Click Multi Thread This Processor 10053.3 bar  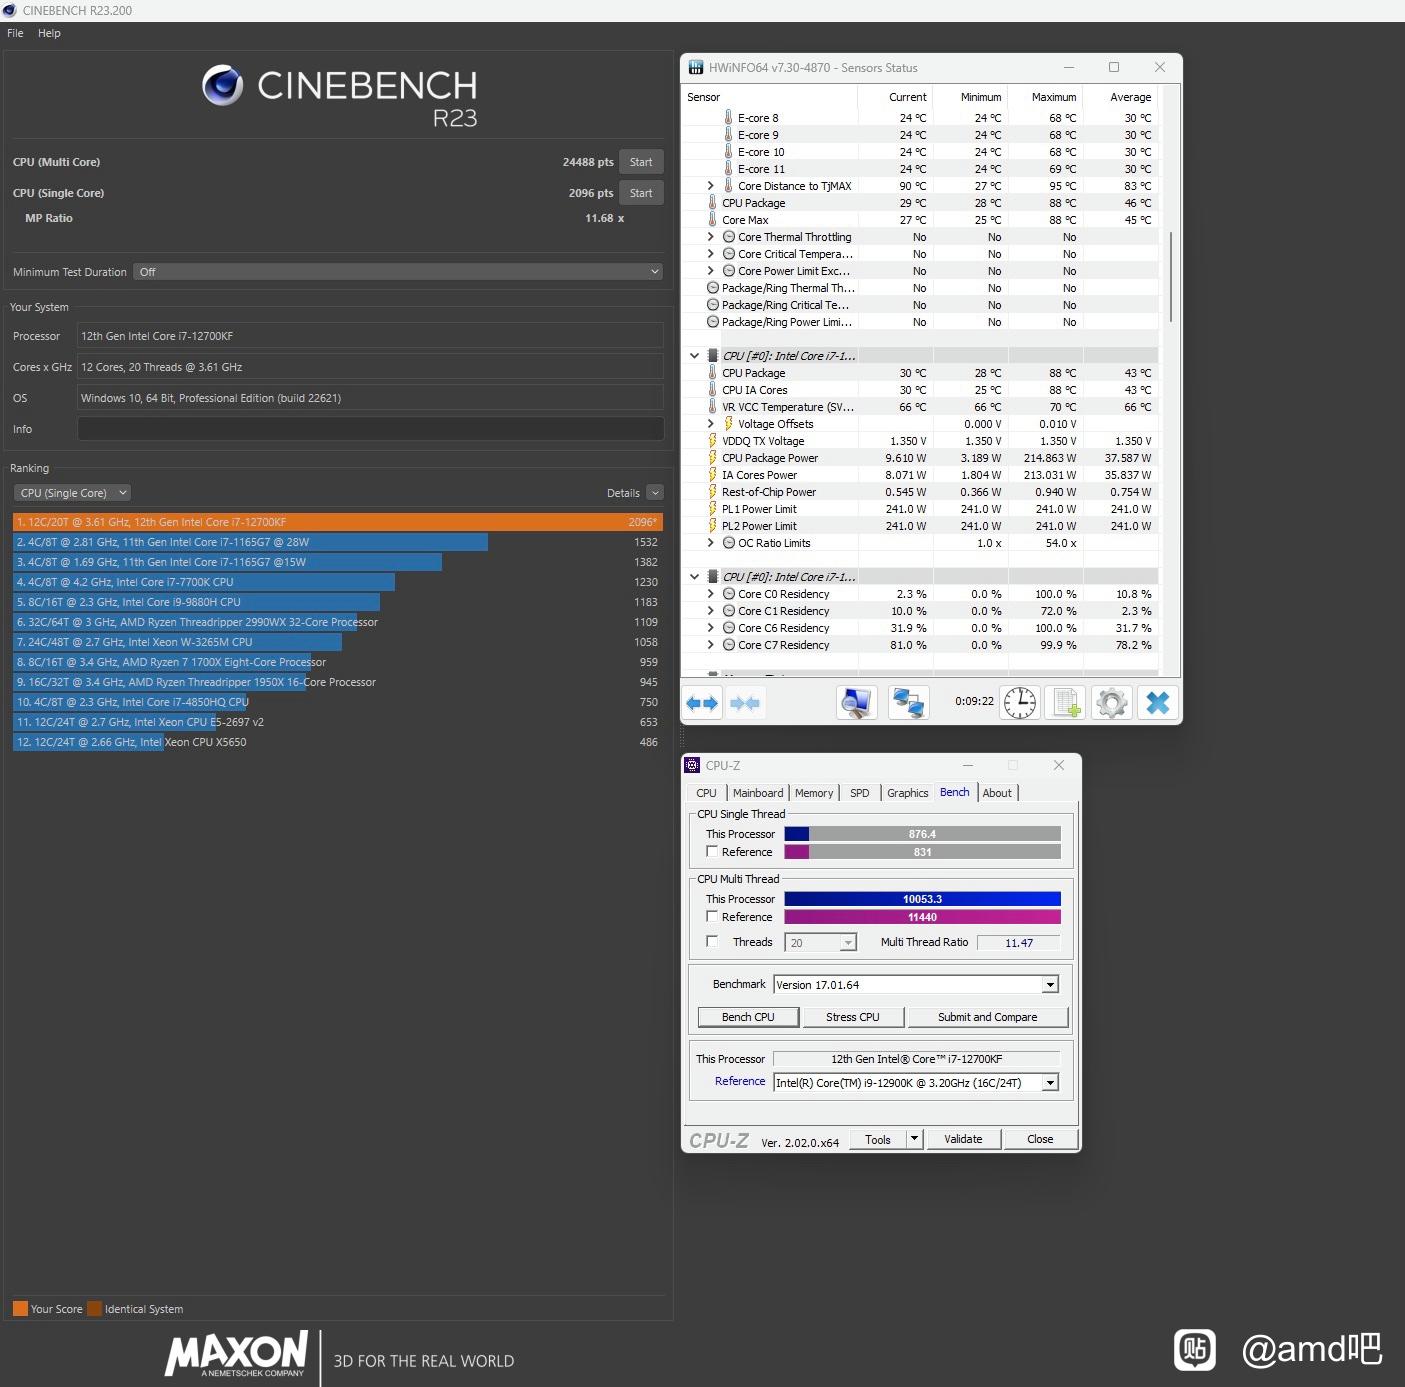(x=922, y=899)
